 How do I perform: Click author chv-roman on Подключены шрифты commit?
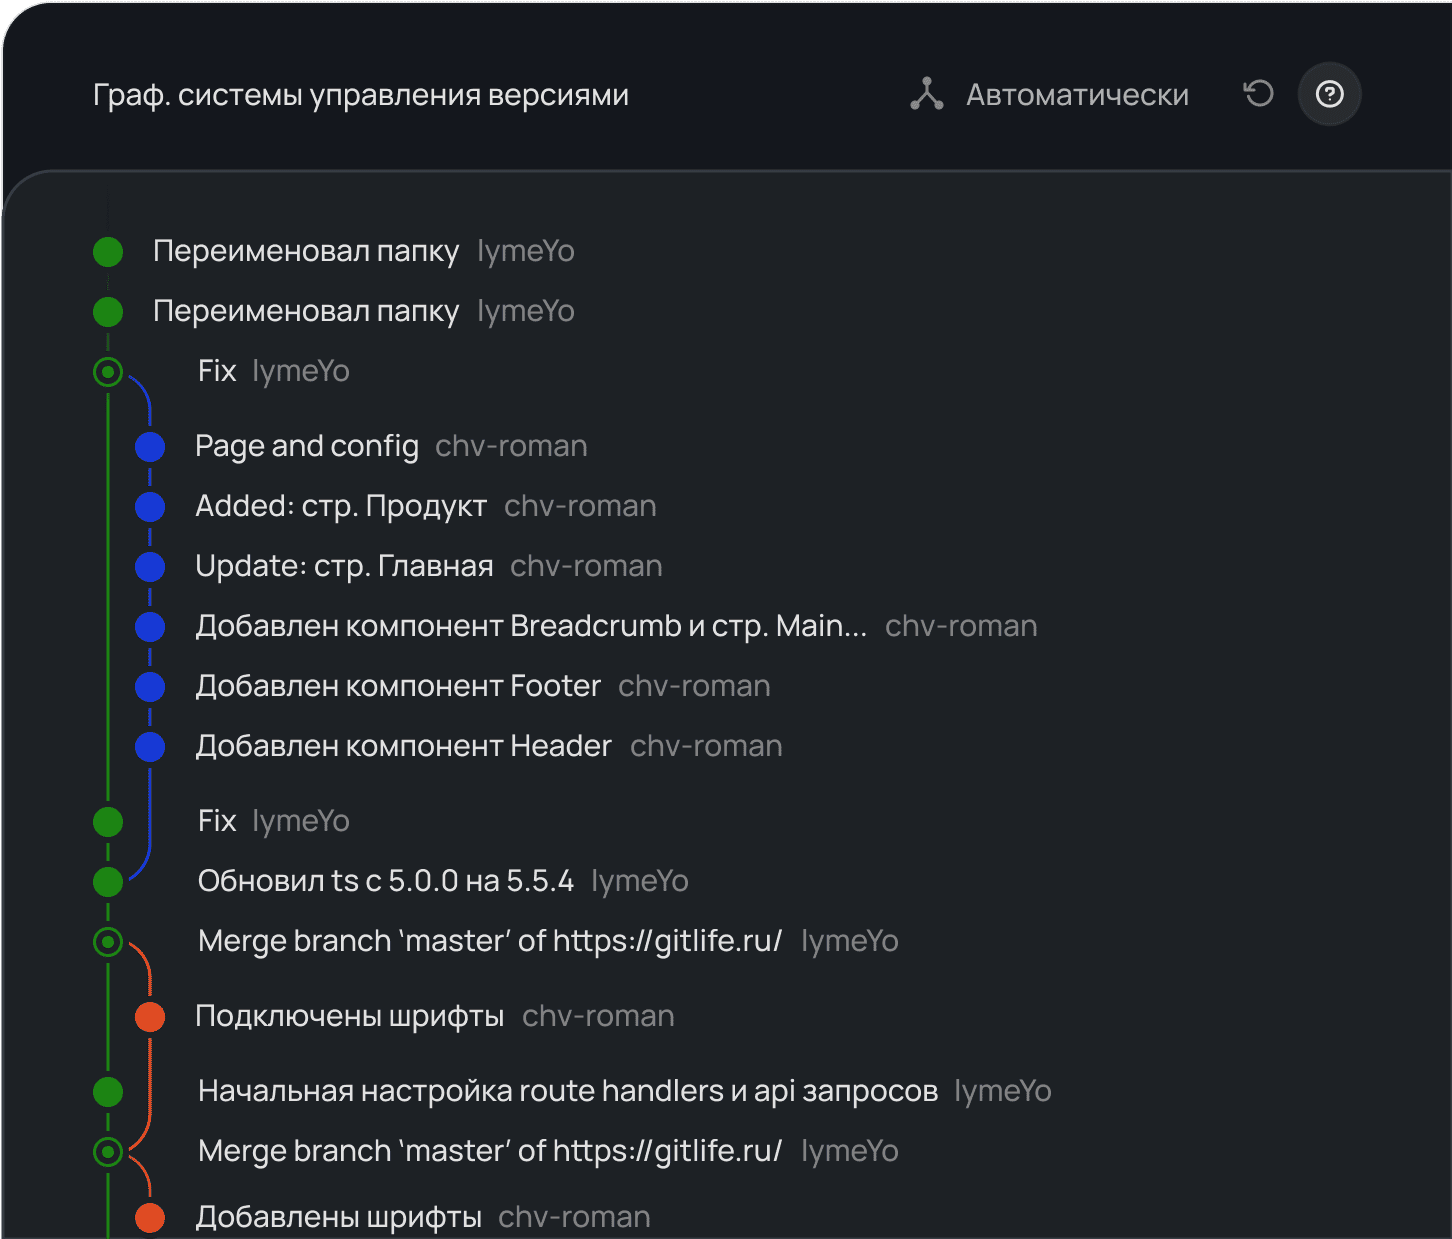tap(598, 1016)
